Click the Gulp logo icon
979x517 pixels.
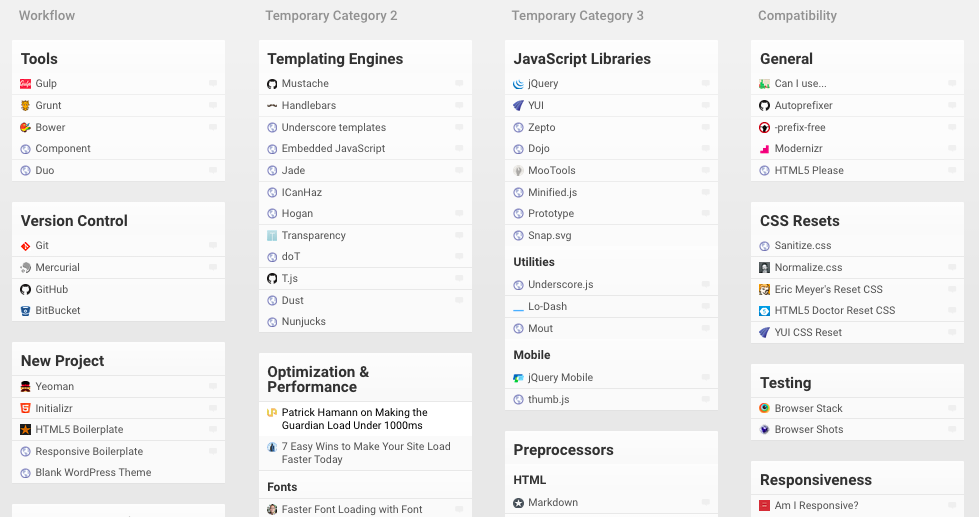pyautogui.click(x=26, y=84)
